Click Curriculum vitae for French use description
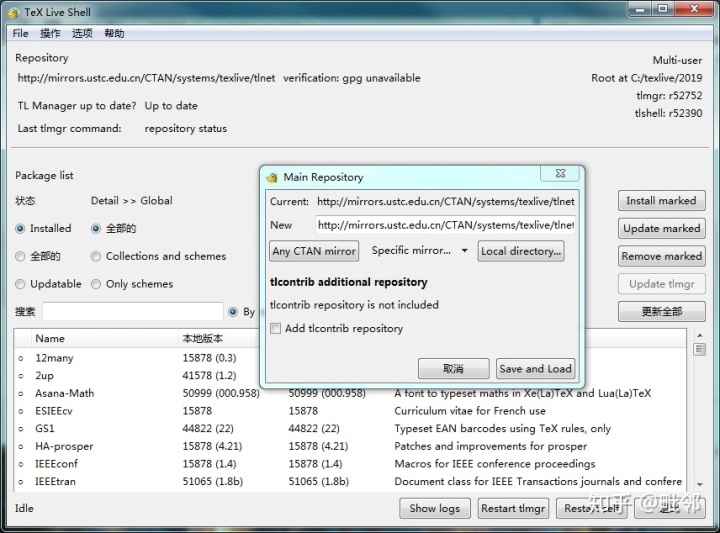 470,411
